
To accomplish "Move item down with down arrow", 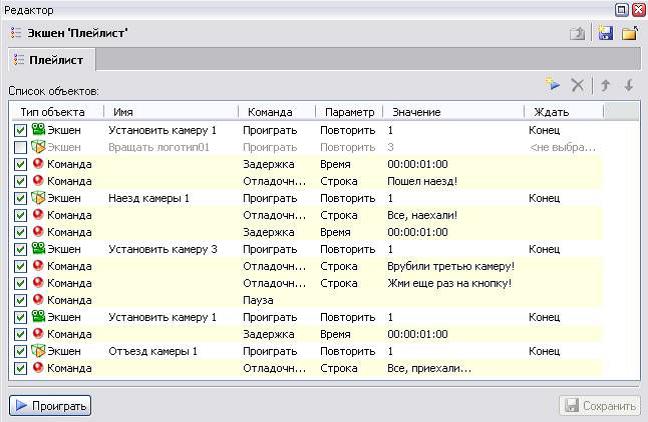I will pyautogui.click(x=629, y=85).
